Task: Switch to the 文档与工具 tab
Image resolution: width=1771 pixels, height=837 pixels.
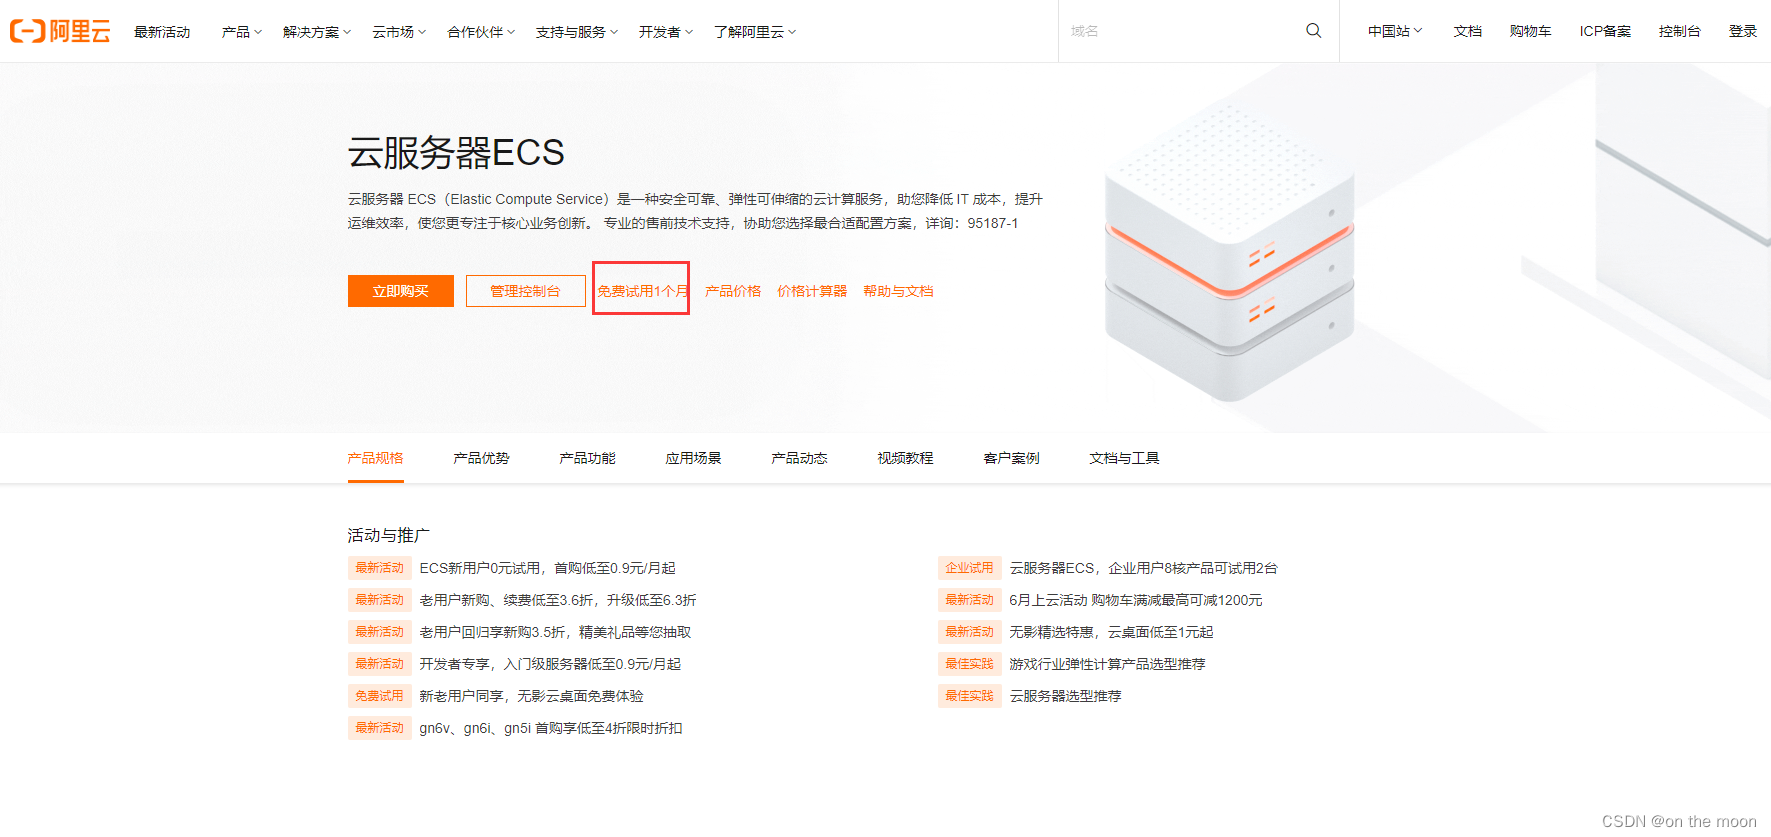Action: pyautogui.click(x=1125, y=458)
